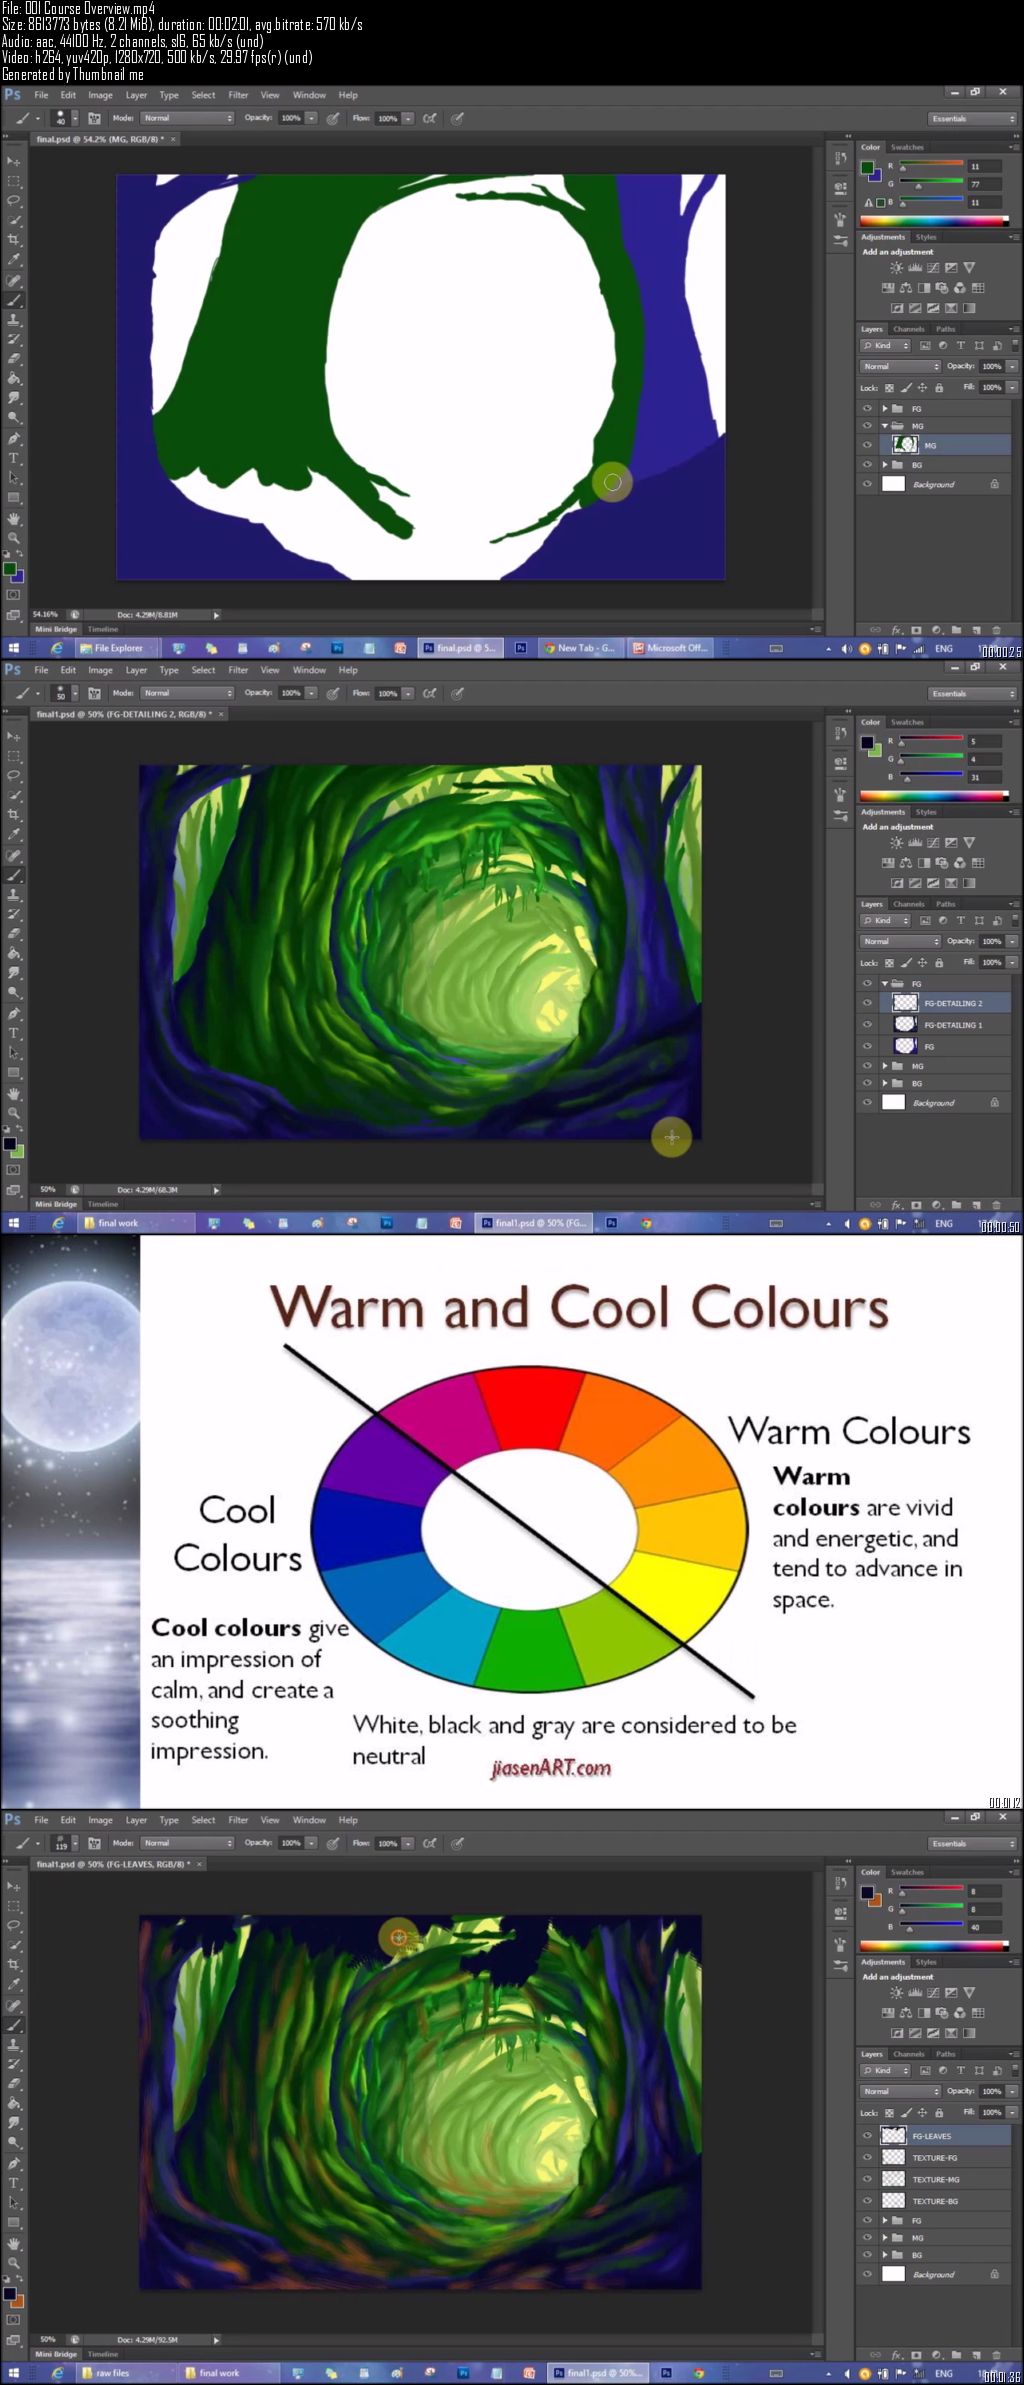Select Clone Stamp tool in final.psd 54.2% frame

point(14,320)
